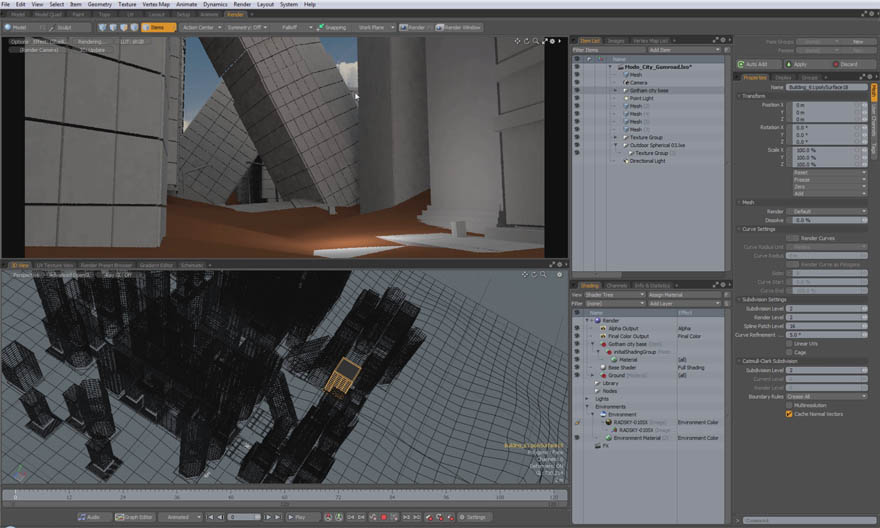Image resolution: width=880 pixels, height=528 pixels.
Task: Toggle the Linear UVs checkbox
Action: tap(789, 343)
